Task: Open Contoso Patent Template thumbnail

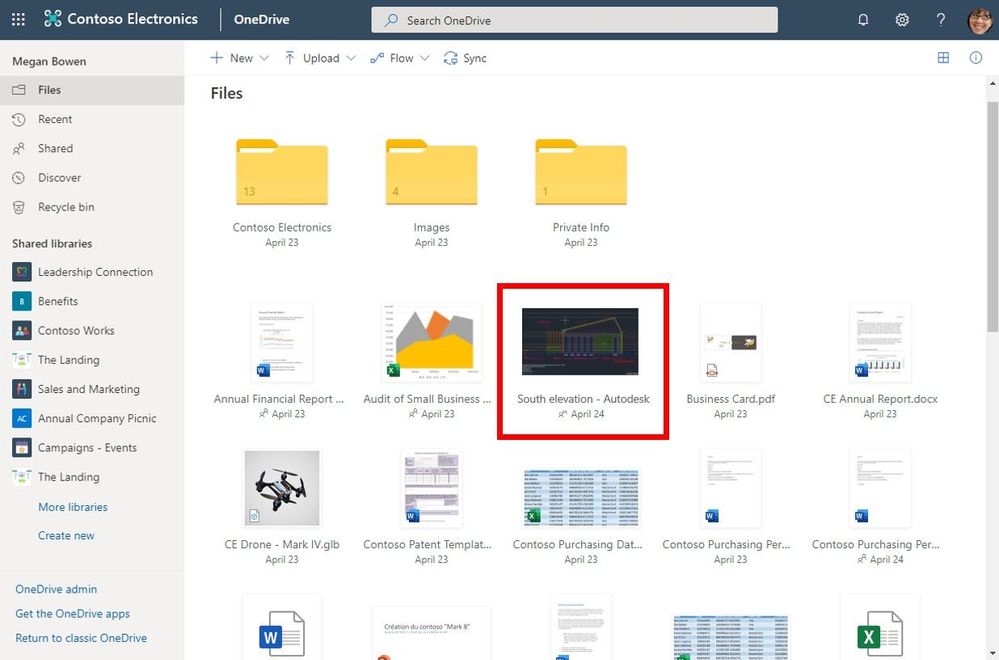Action: pos(431,488)
